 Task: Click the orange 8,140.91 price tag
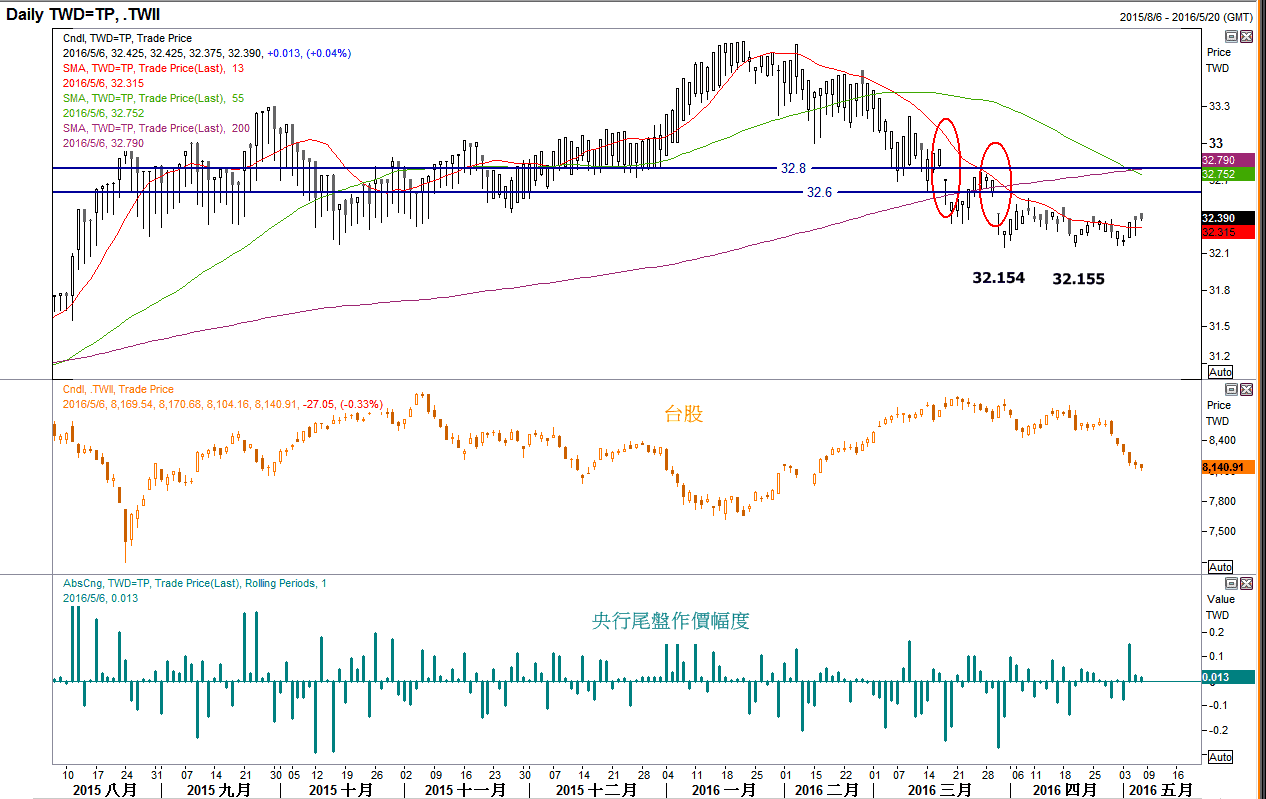point(1222,467)
